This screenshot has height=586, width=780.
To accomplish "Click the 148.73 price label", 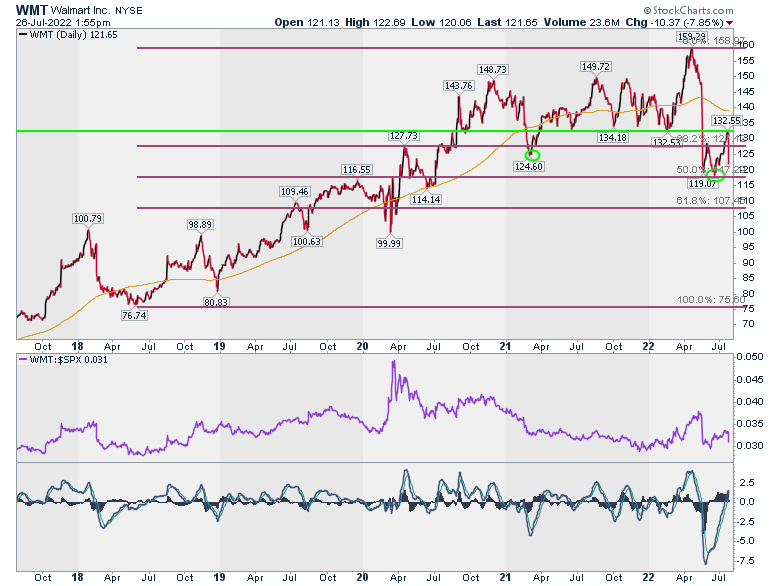I will [492, 70].
